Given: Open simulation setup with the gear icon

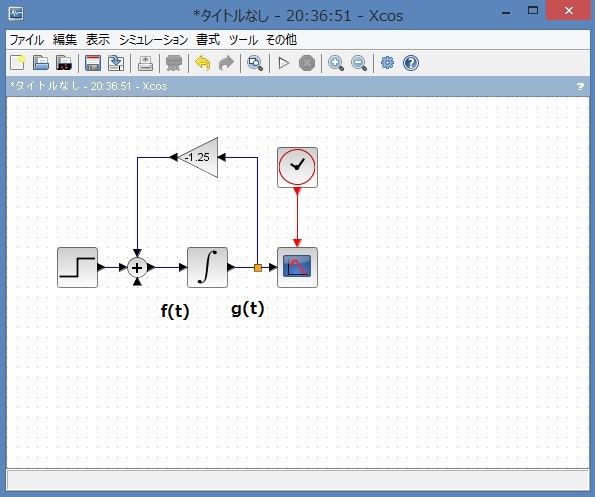Looking at the screenshot, I should pyautogui.click(x=387, y=63).
